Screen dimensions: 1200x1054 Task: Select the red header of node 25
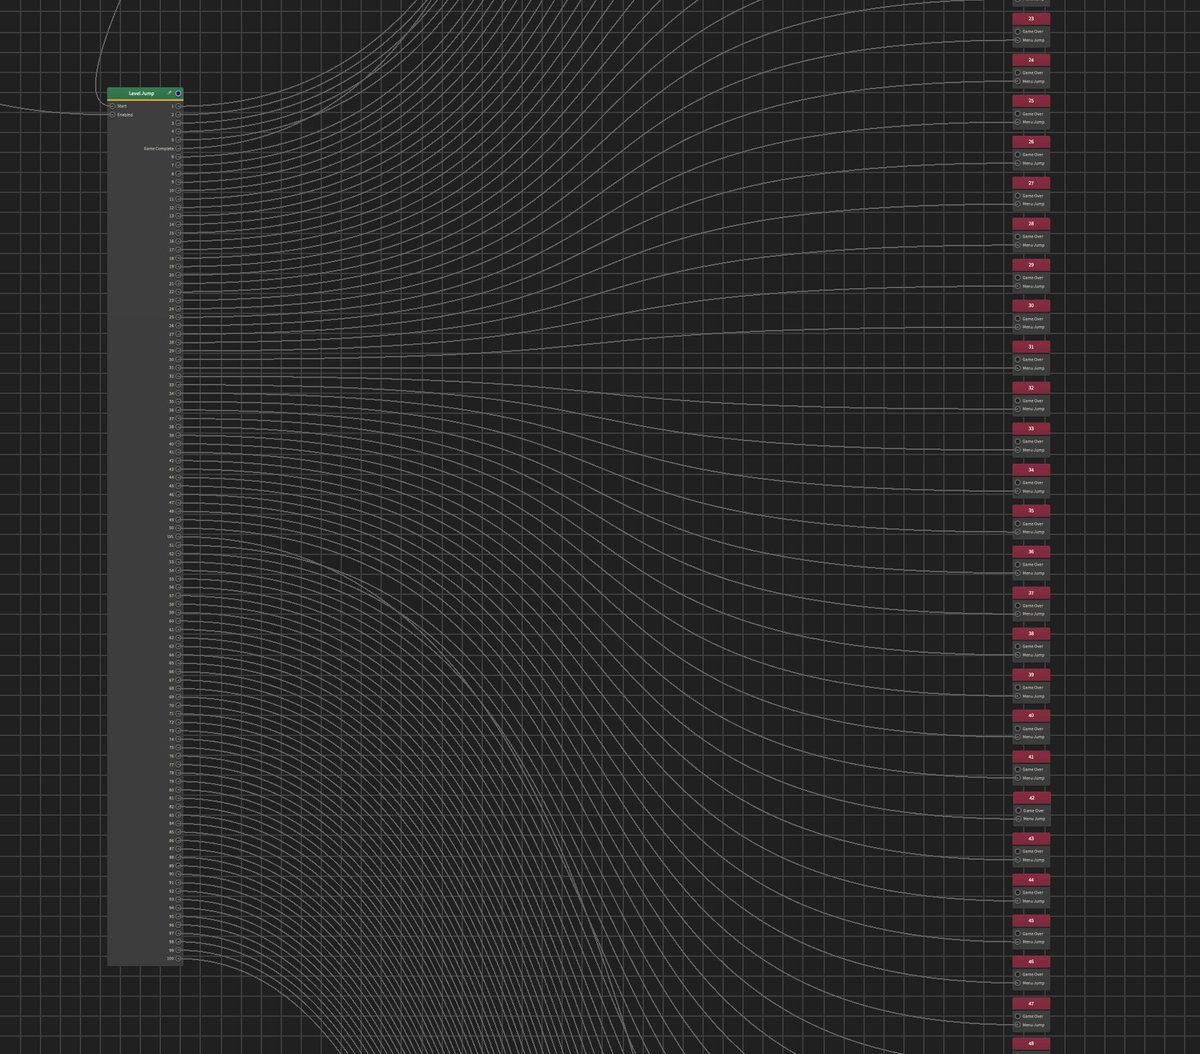click(1031, 100)
